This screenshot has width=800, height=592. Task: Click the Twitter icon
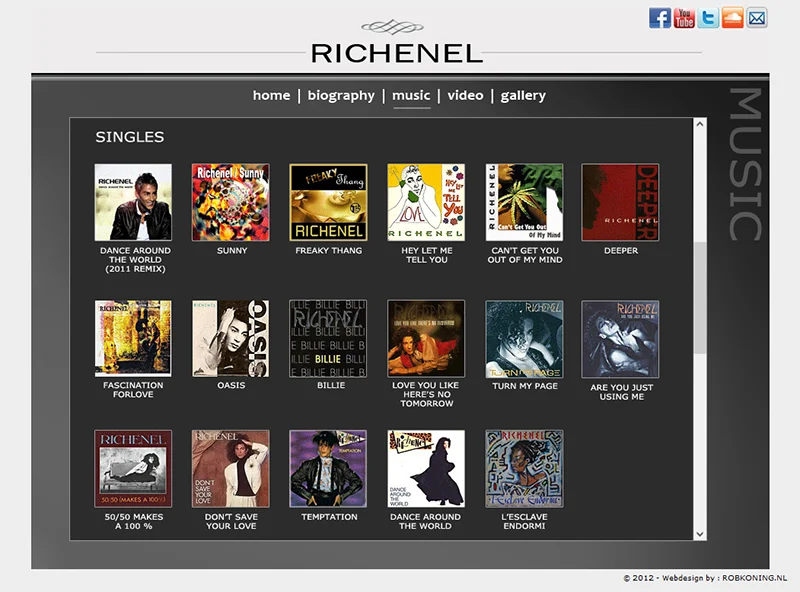709,18
